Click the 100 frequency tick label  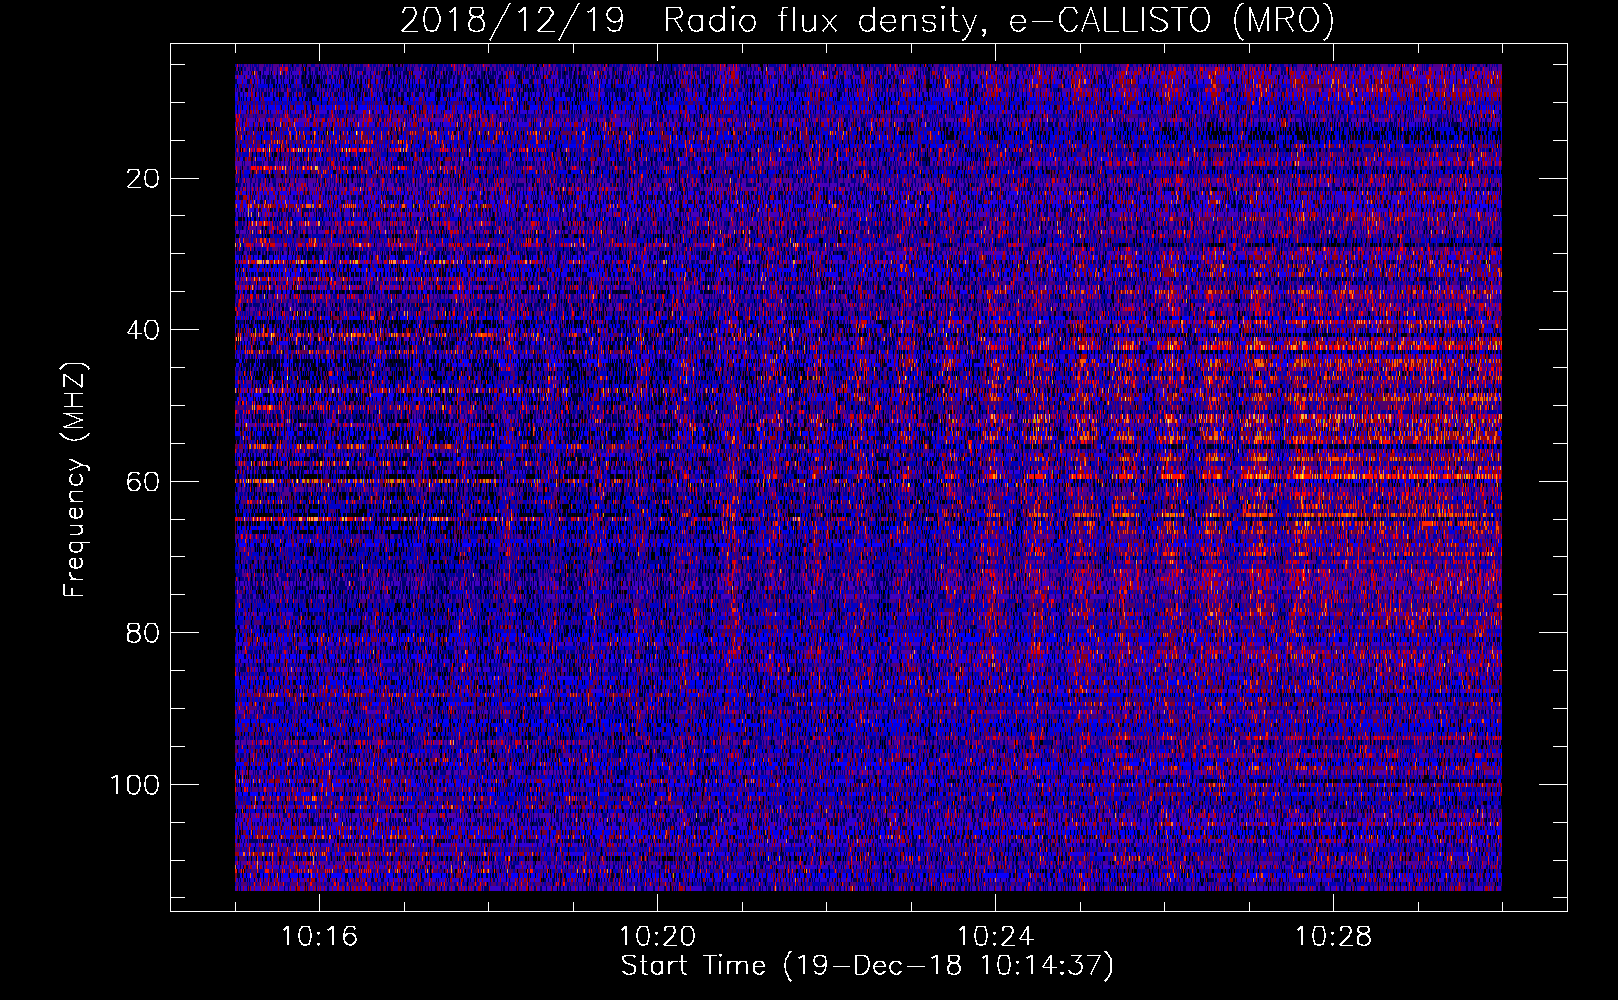pyautogui.click(x=135, y=785)
